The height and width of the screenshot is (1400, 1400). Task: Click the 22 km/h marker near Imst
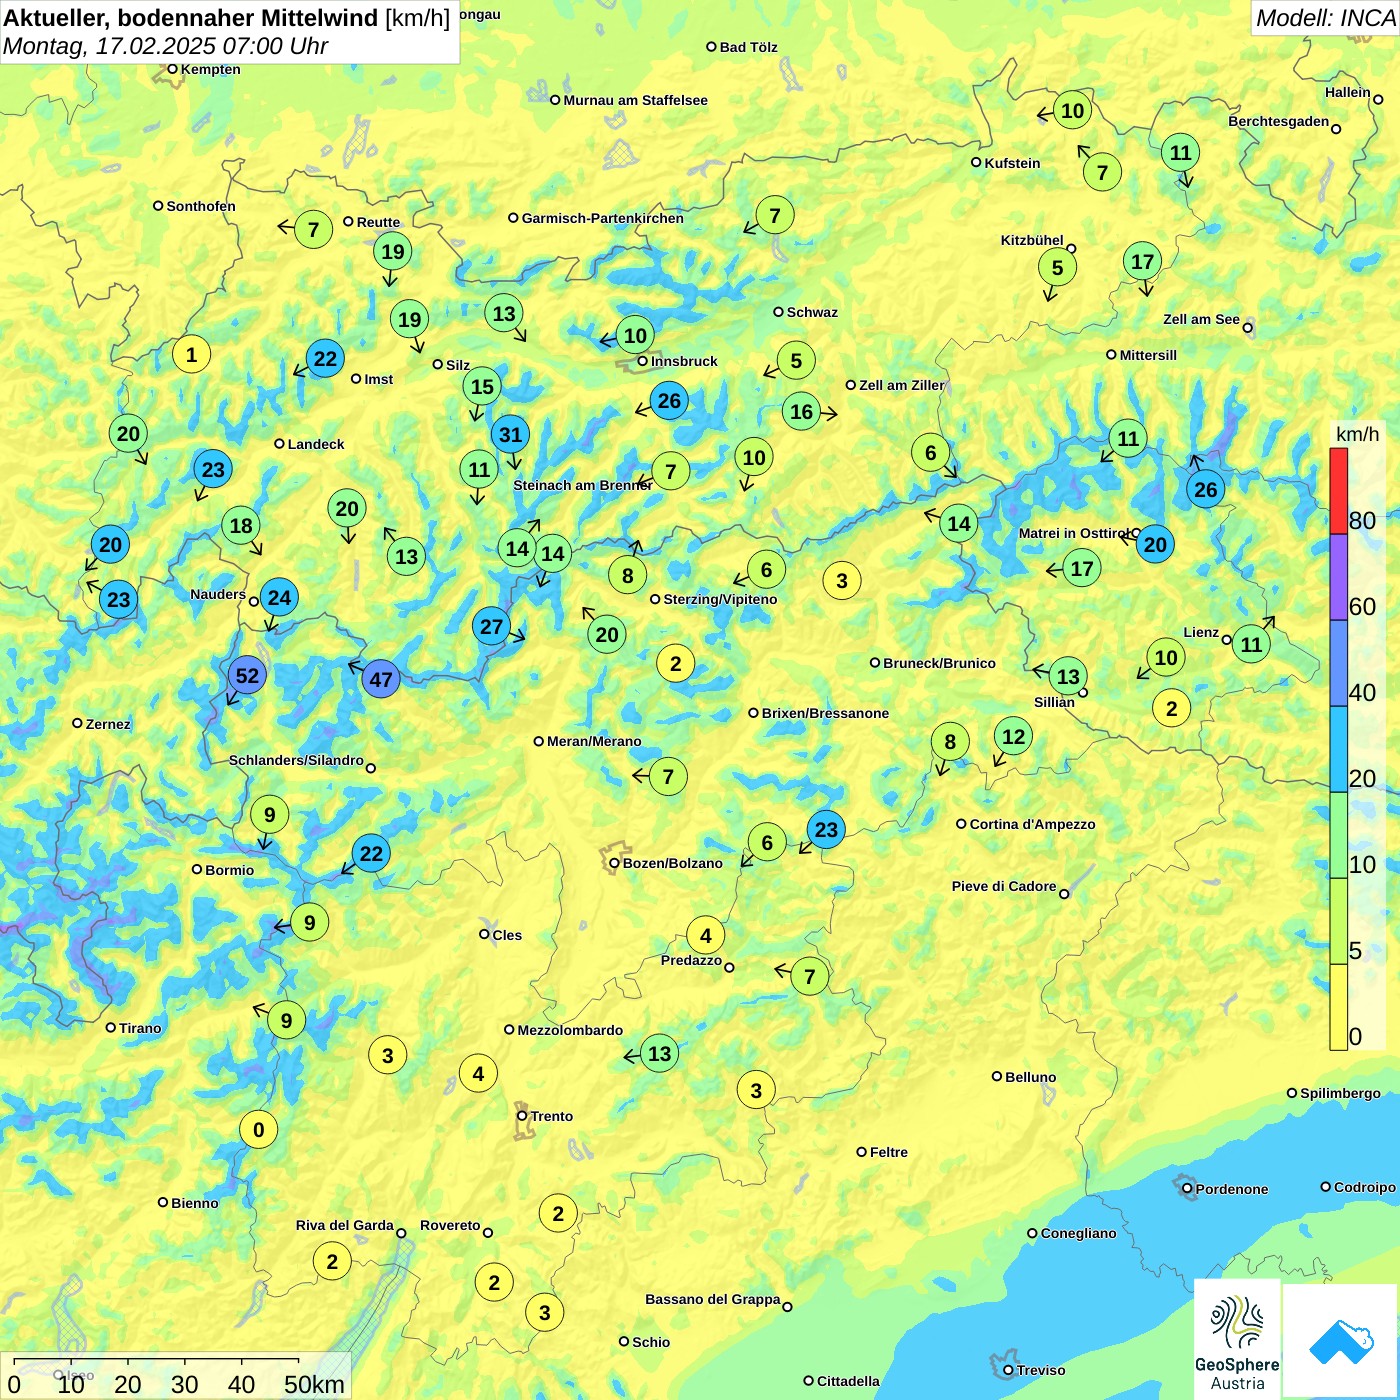click(x=325, y=358)
